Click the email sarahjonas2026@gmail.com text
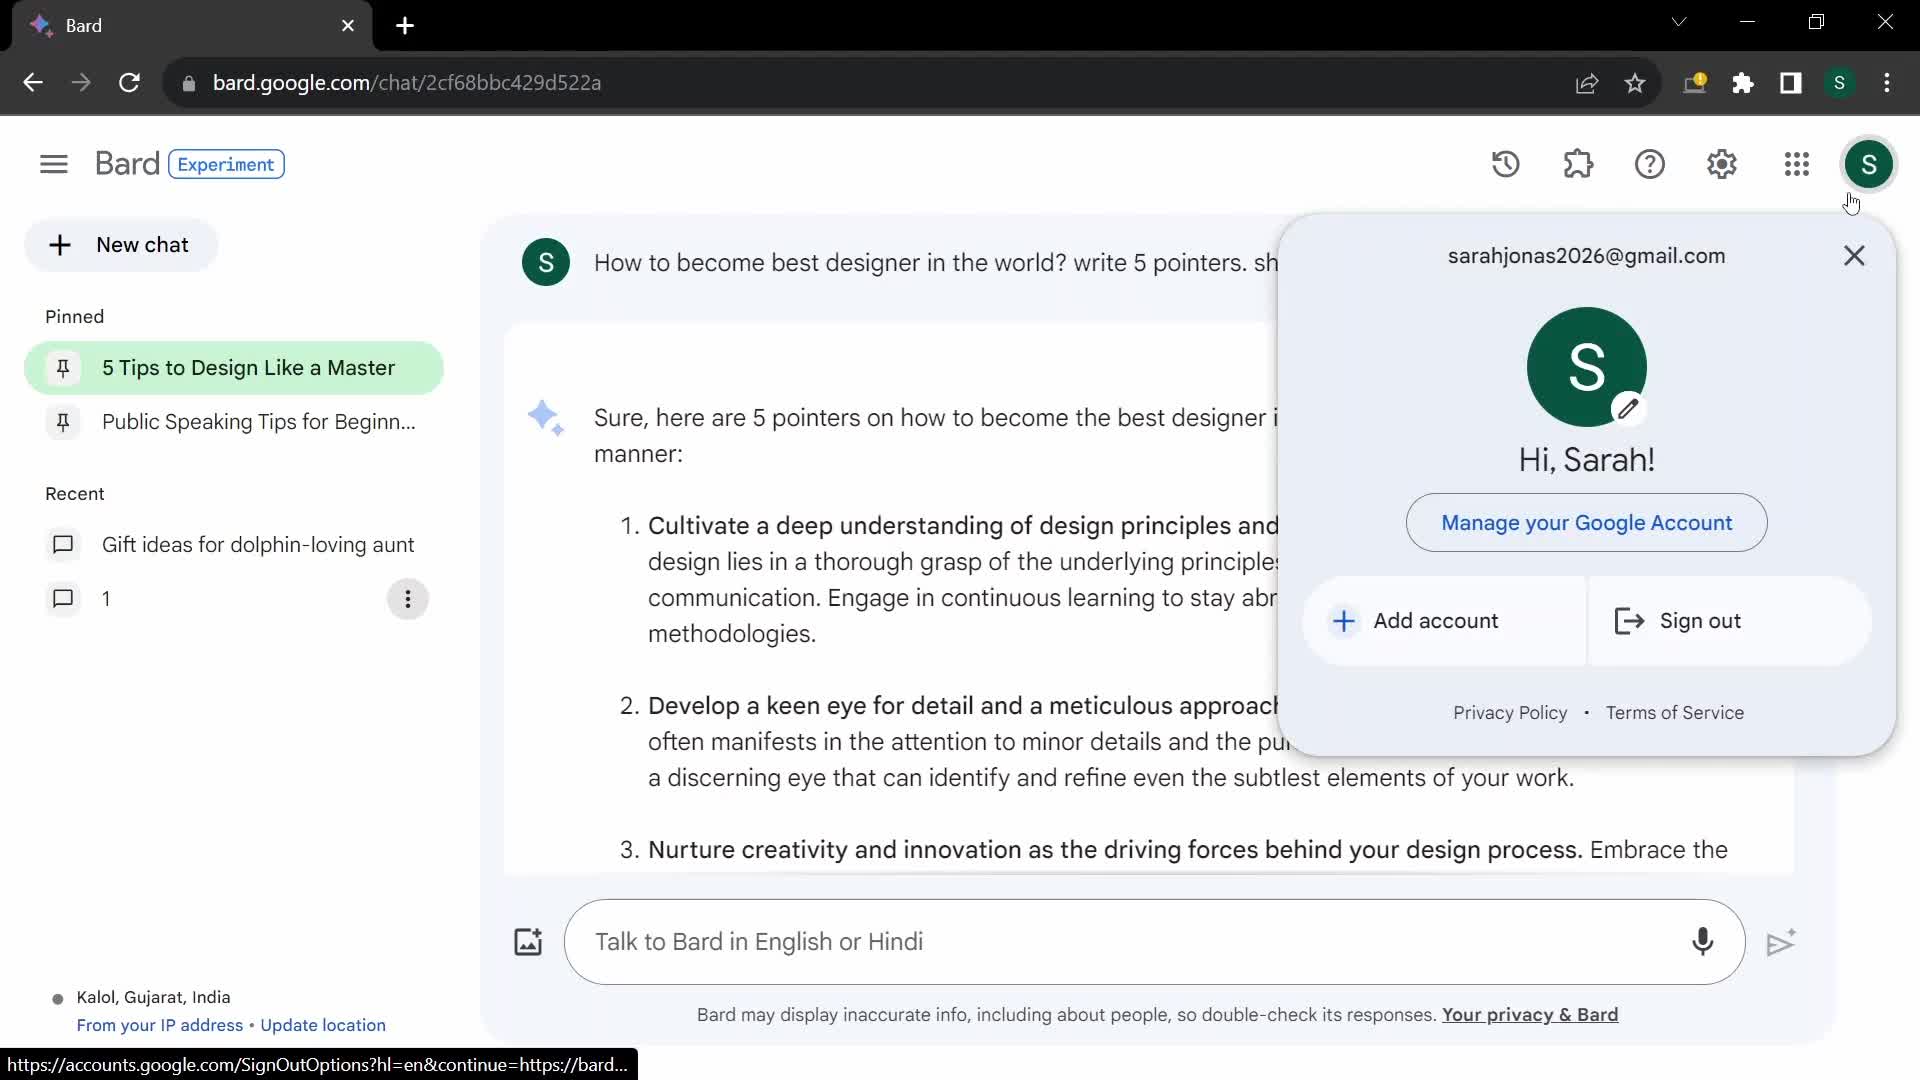Viewport: 1920px width, 1080px height. click(1586, 256)
